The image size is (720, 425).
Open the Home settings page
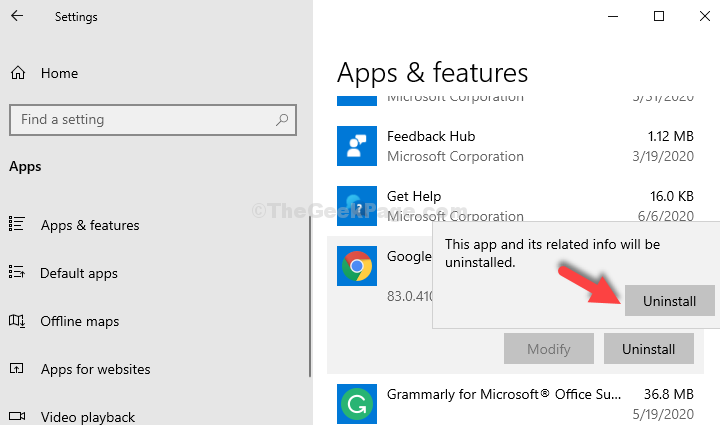(59, 73)
